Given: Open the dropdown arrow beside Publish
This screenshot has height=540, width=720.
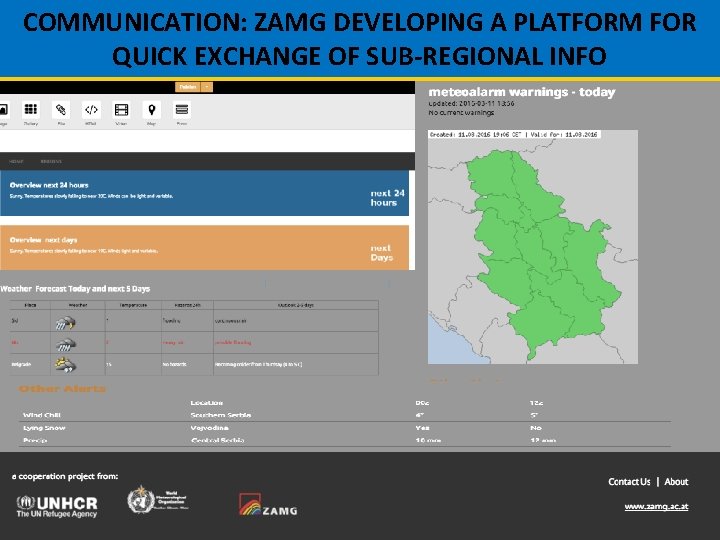Looking at the screenshot, I should point(207,87).
